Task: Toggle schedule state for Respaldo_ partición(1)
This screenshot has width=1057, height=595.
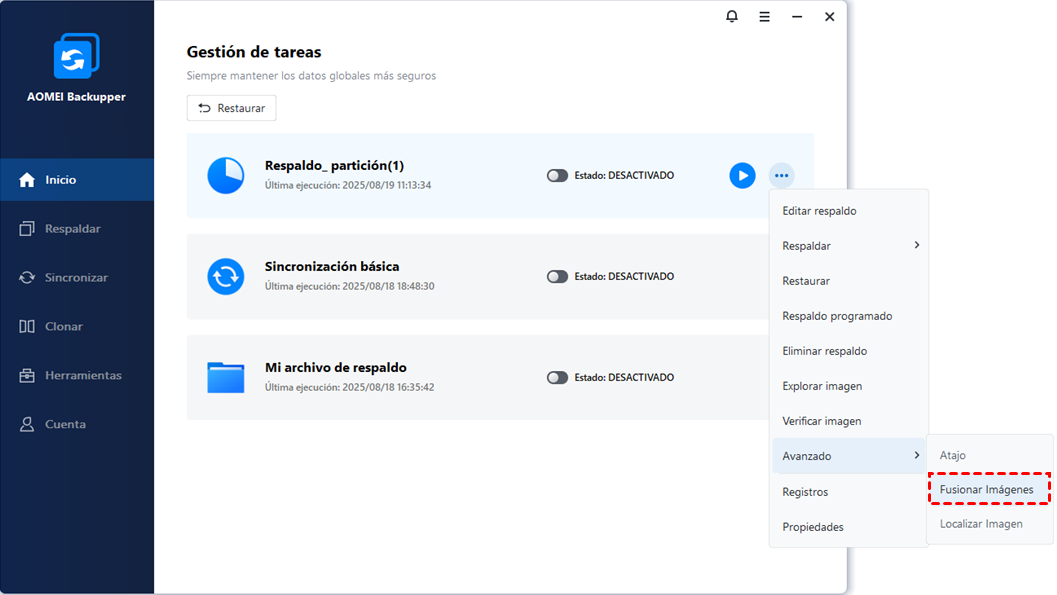Action: click(557, 176)
